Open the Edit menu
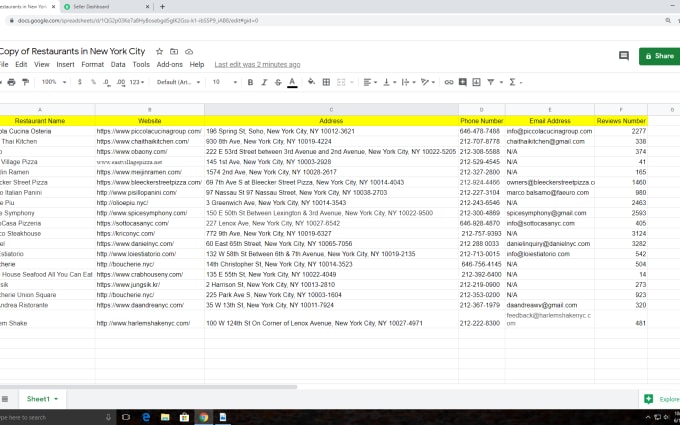 tap(21, 64)
